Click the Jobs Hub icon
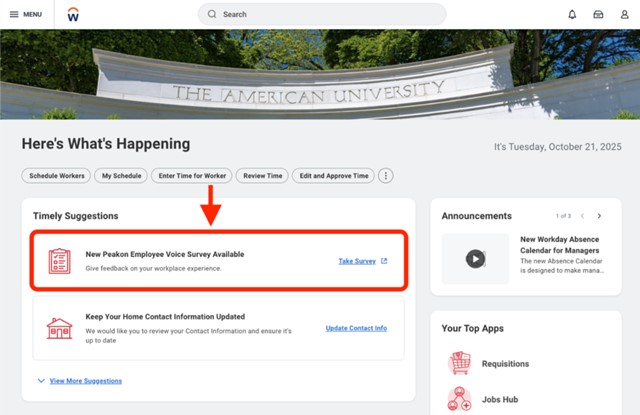Screen dimensions: 640x415 click(460, 399)
